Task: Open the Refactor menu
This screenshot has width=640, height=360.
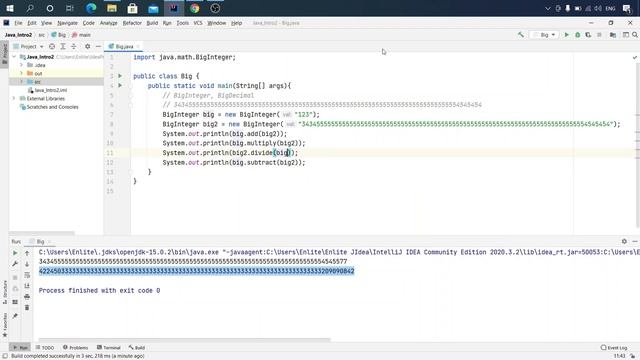Action: tap(132, 23)
